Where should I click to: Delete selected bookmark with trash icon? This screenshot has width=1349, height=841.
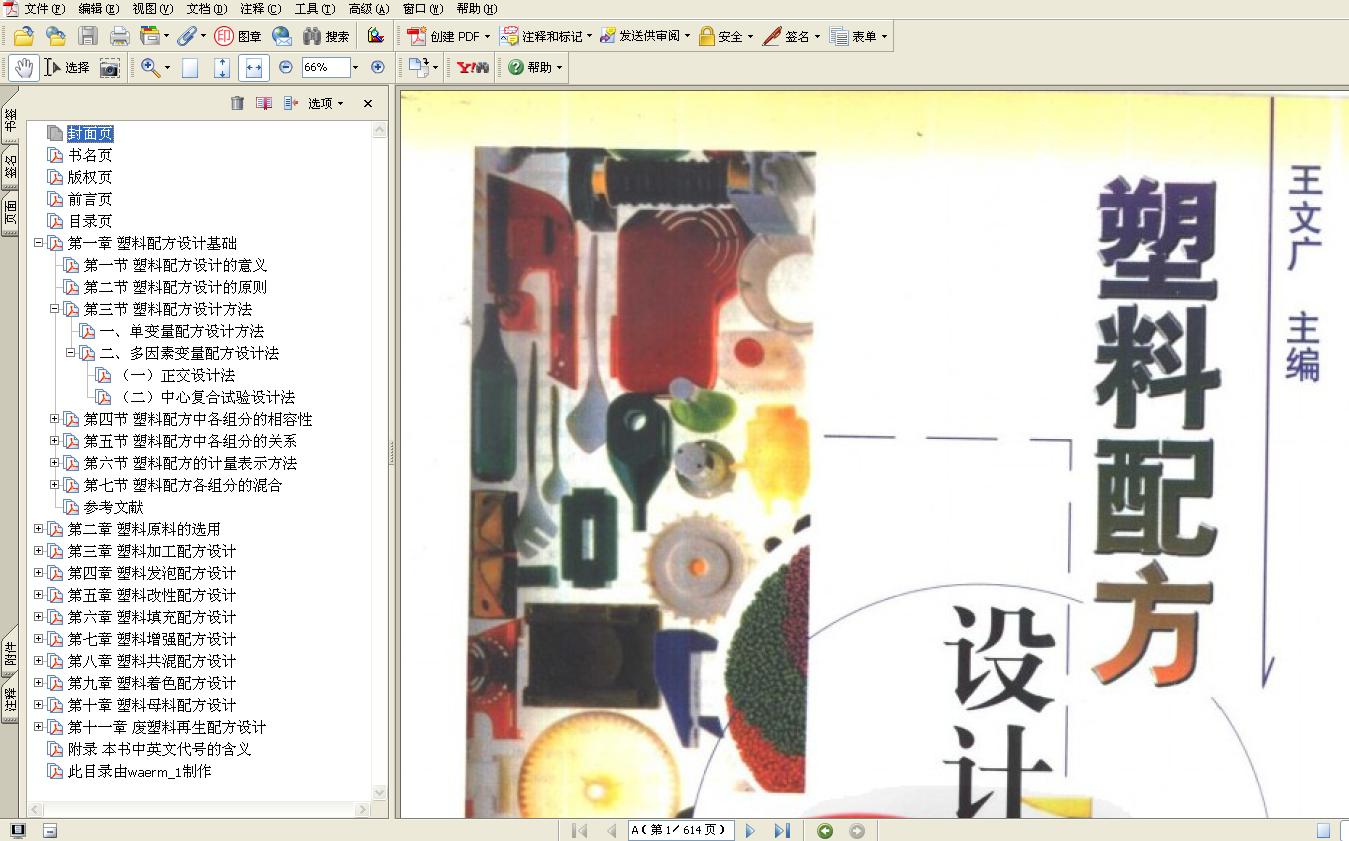pyautogui.click(x=237, y=103)
